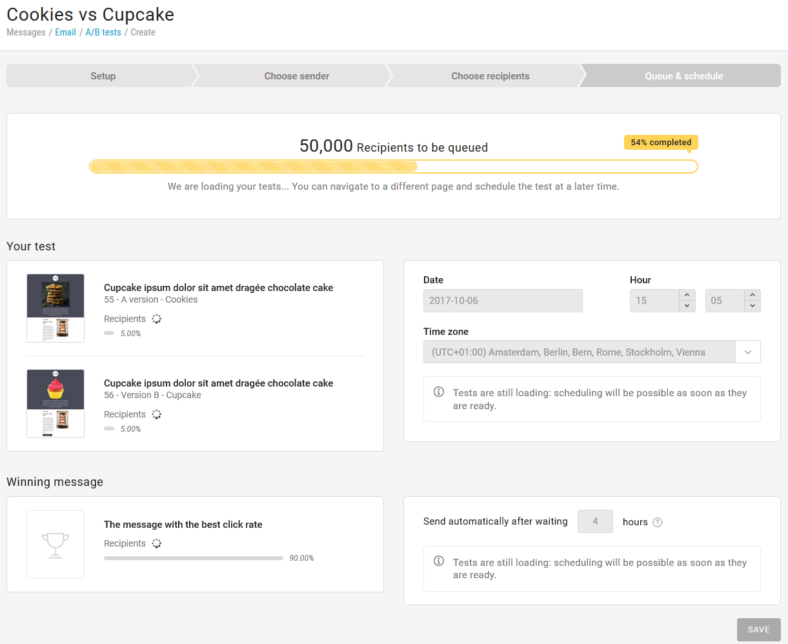Click the loading spinner for Version B recipients
Viewport: 788px width, 644px height.
157,414
